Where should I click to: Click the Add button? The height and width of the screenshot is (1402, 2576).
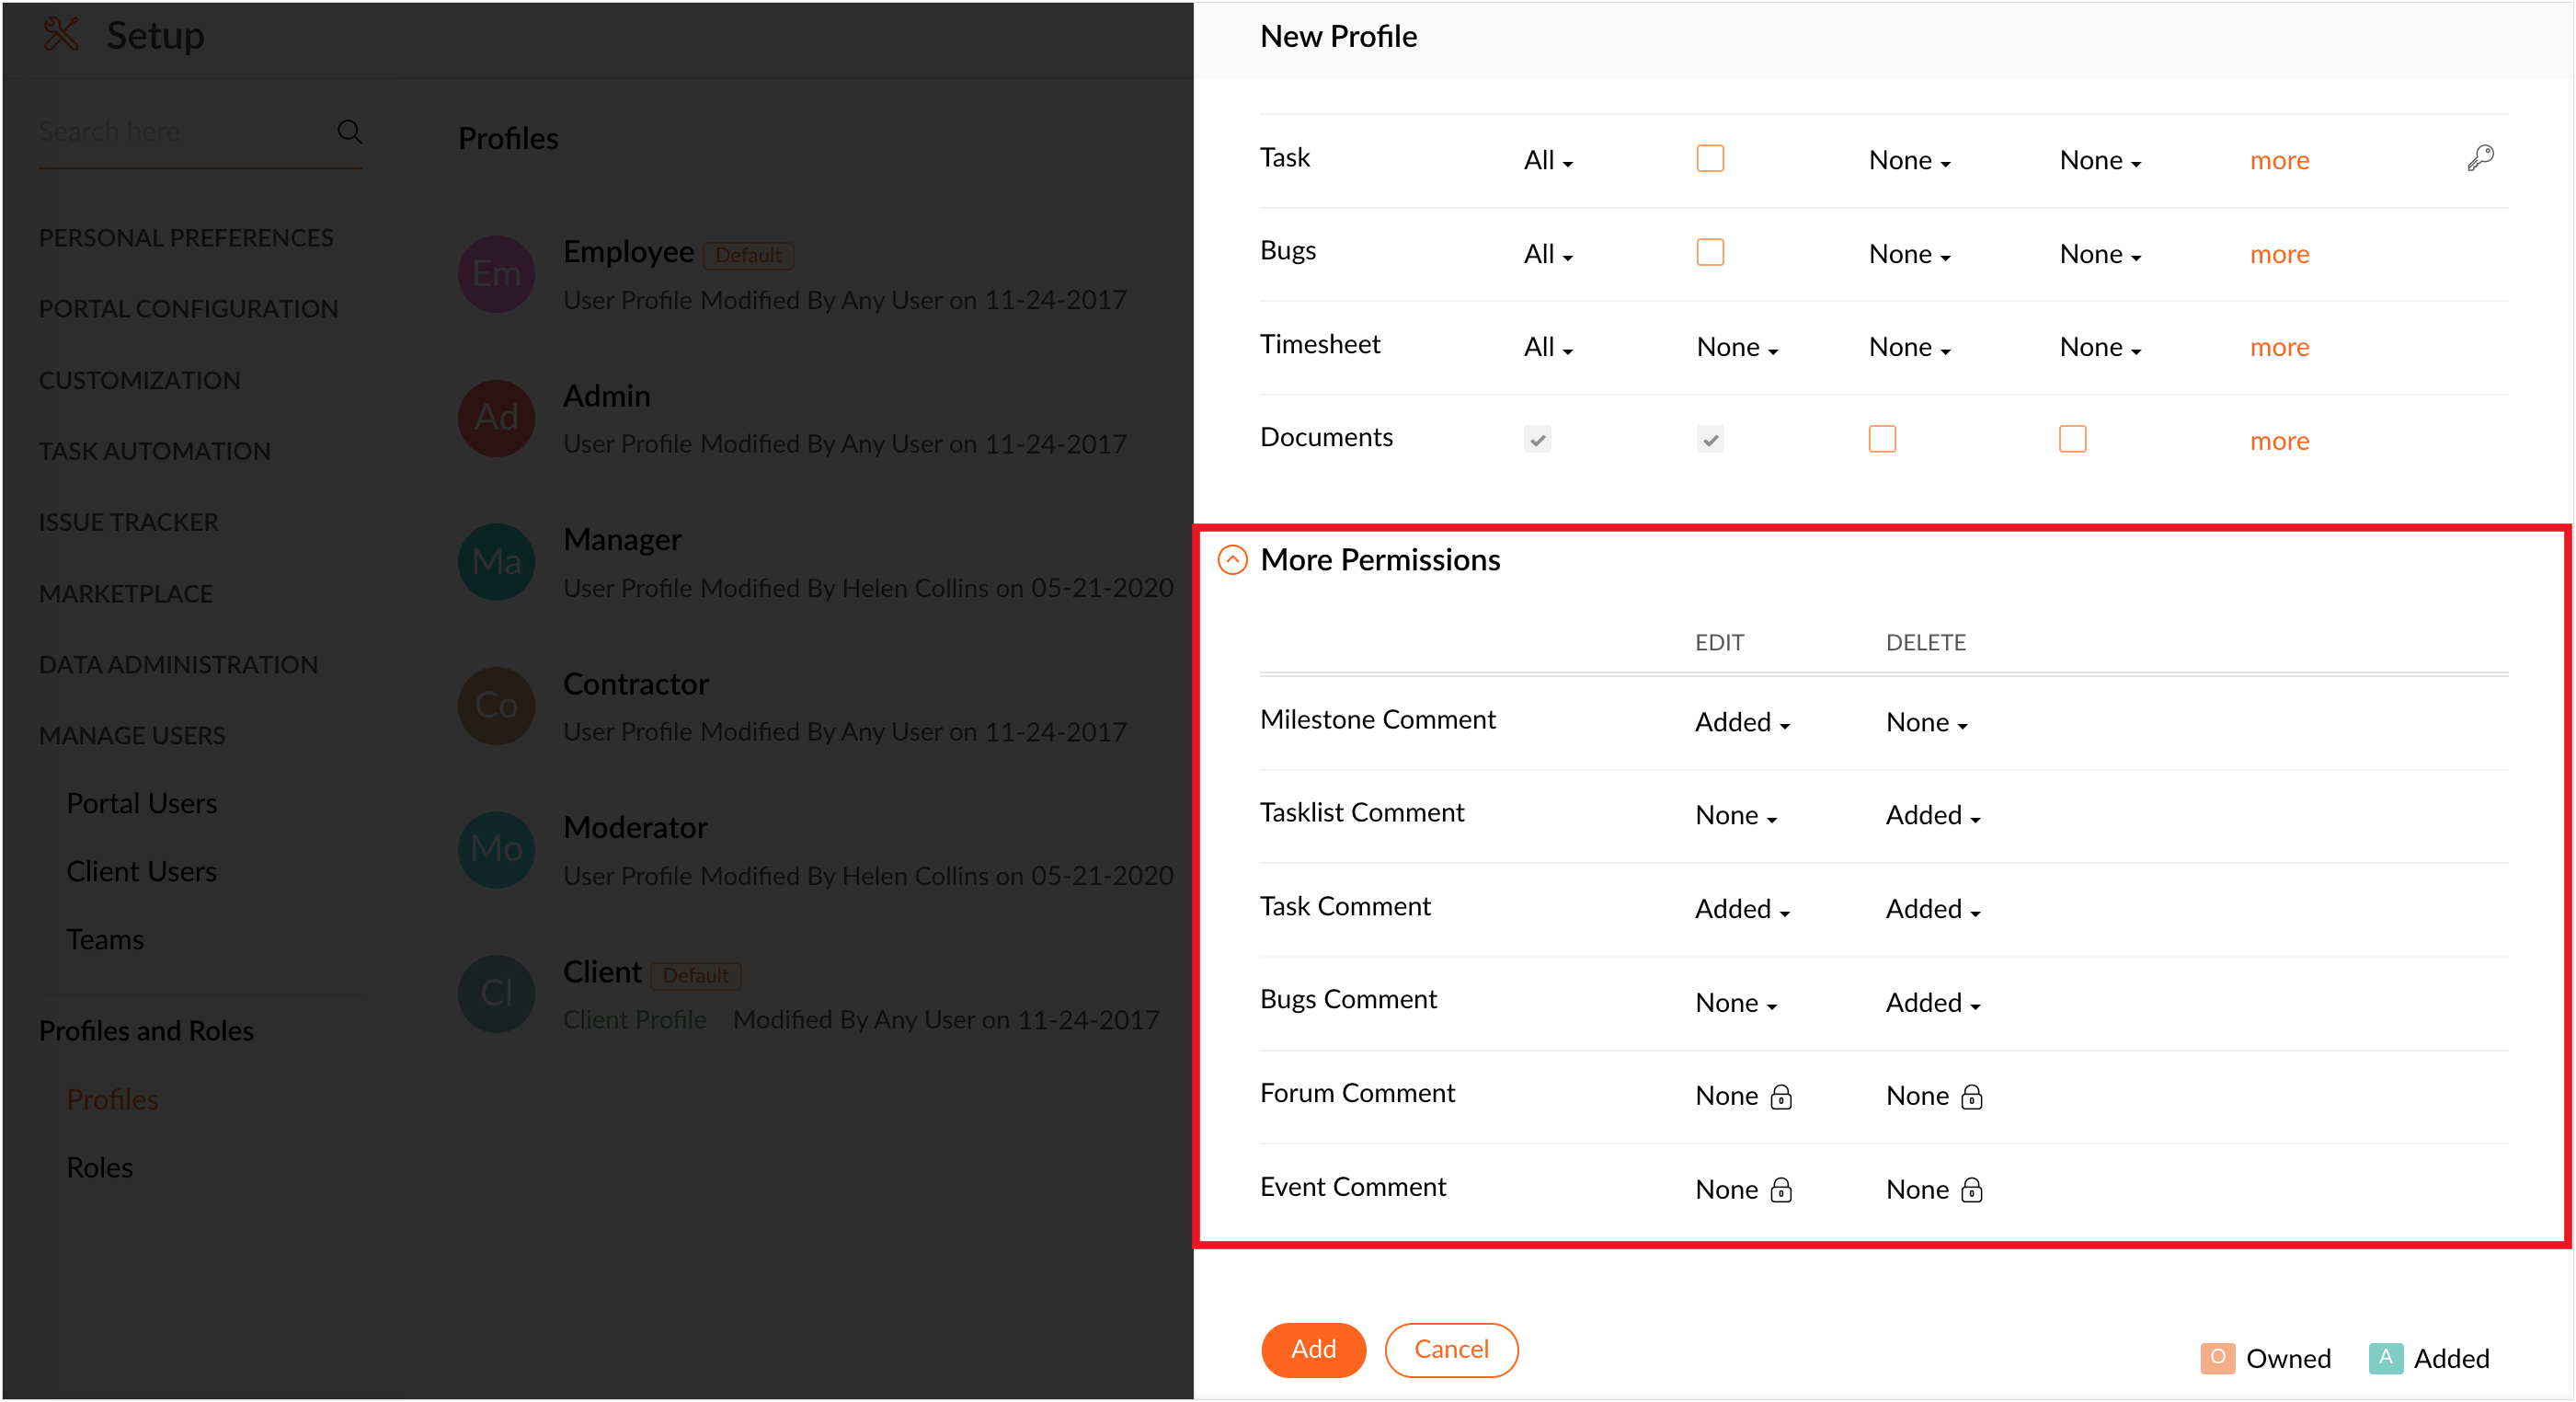(x=1313, y=1350)
